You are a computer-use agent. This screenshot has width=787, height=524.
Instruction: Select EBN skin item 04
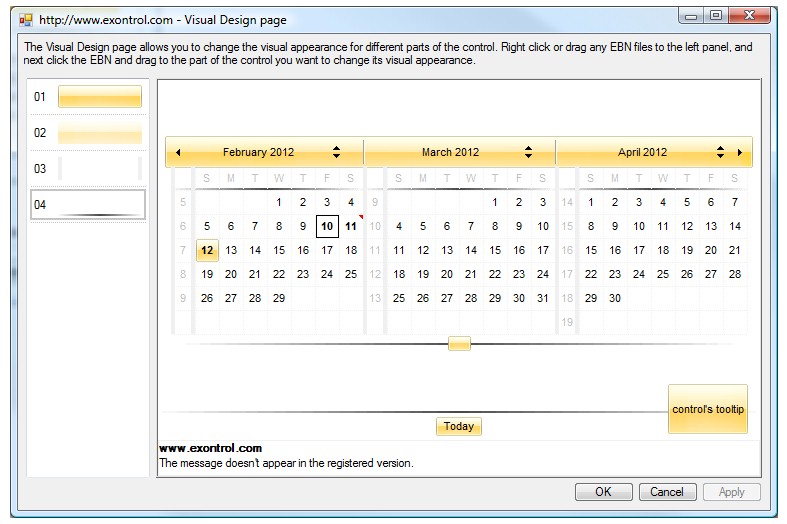pyautogui.click(x=87, y=205)
